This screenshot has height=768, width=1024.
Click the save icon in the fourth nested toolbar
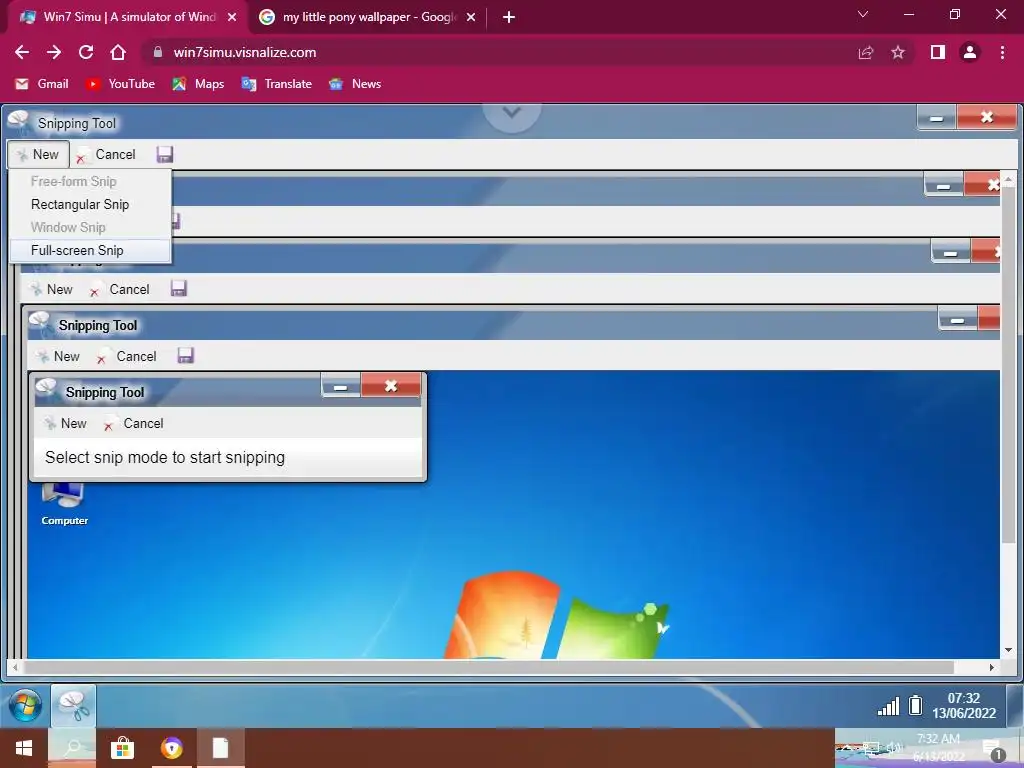click(185, 355)
